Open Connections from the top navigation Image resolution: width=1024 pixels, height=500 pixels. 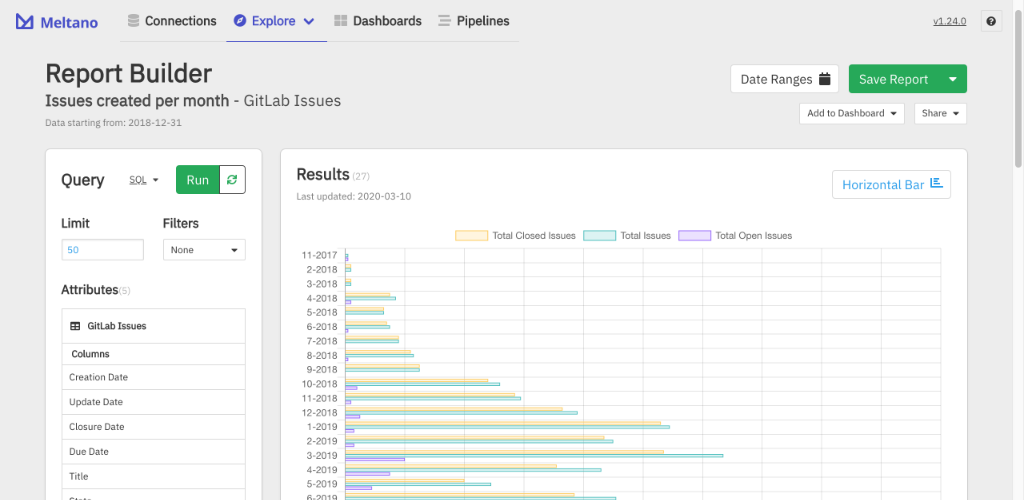(x=172, y=21)
